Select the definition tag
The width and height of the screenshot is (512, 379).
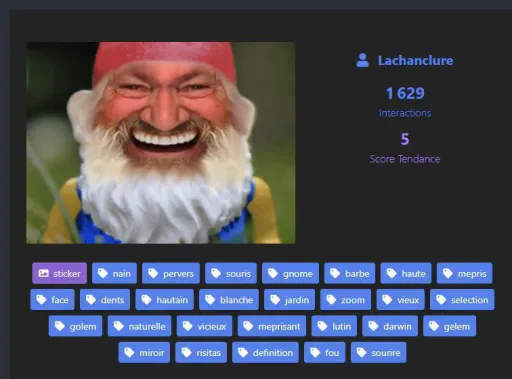[265, 352]
